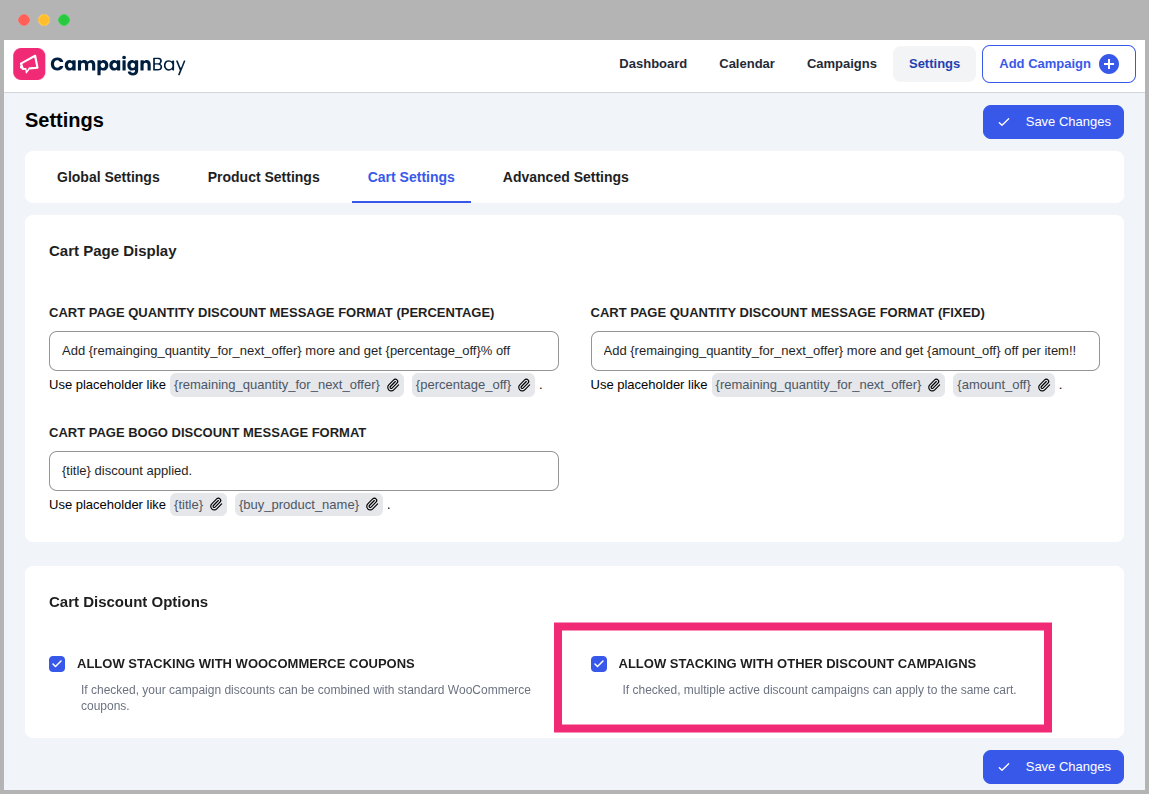The image size is (1149, 794).
Task: Click the CampaignBay megaphone logo icon
Action: [x=29, y=64]
